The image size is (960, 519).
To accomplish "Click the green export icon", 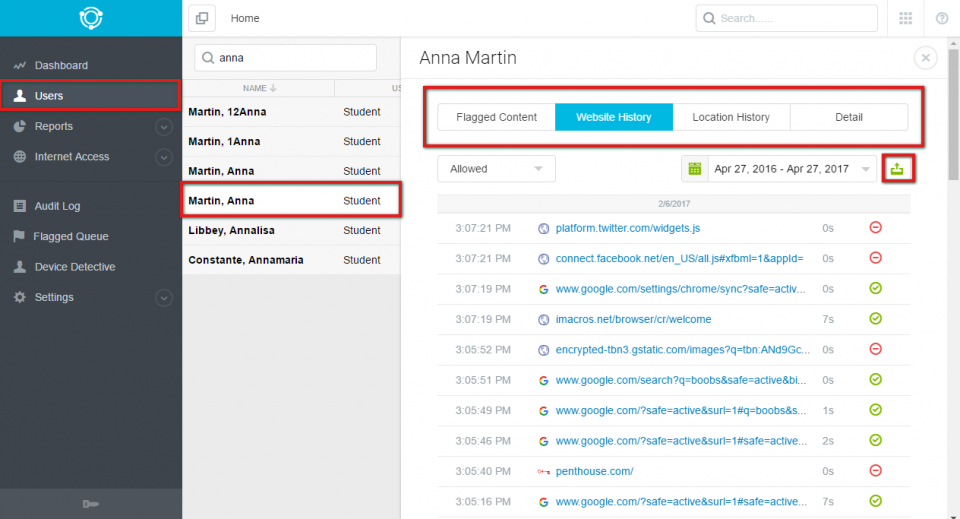I will point(898,169).
